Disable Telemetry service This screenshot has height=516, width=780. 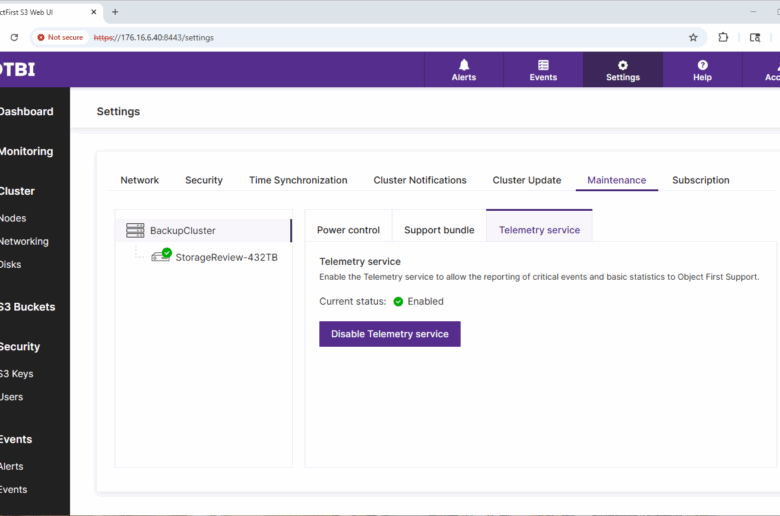tap(389, 334)
